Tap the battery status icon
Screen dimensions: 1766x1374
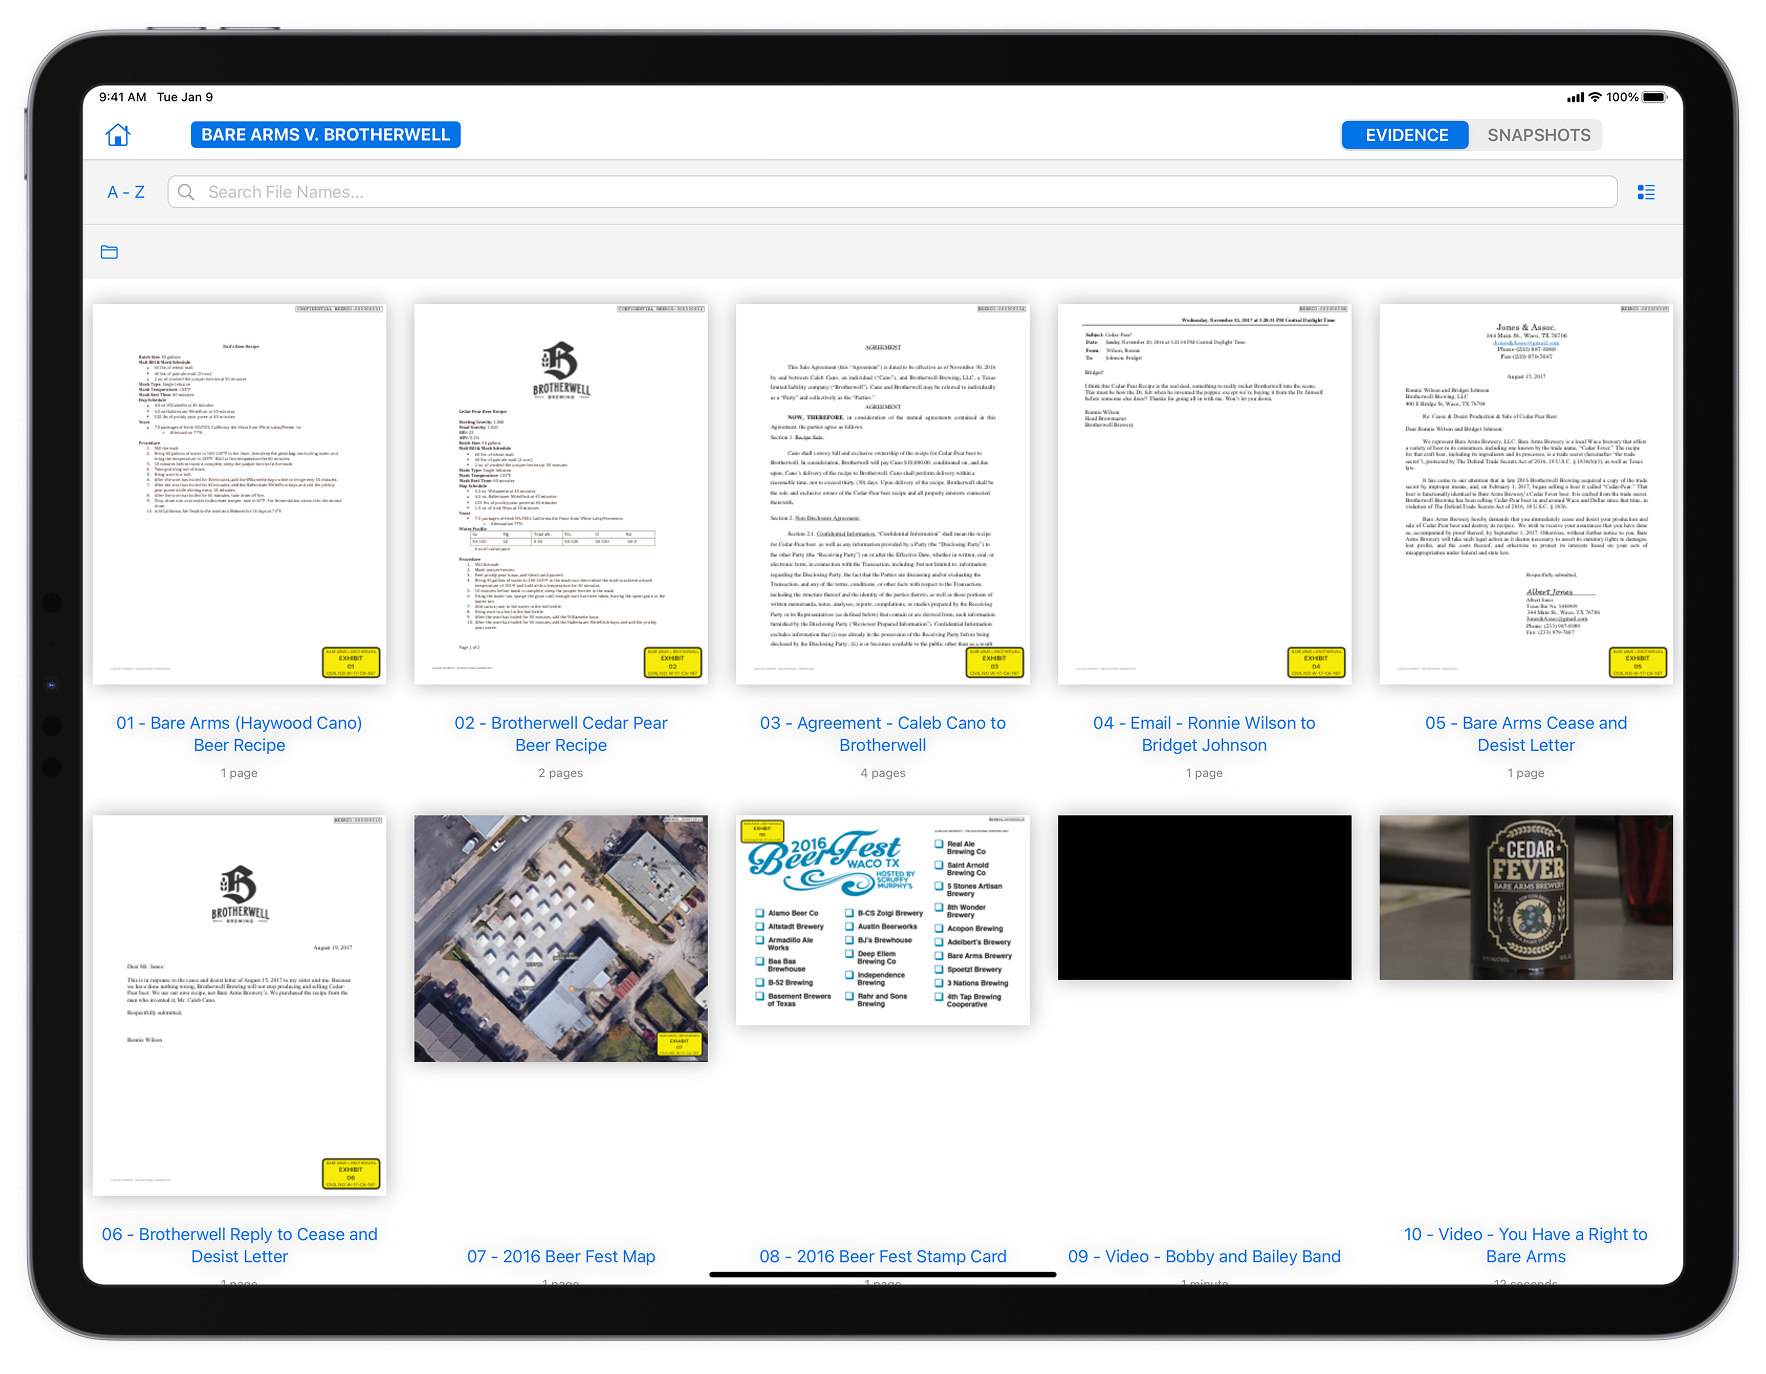point(1655,97)
